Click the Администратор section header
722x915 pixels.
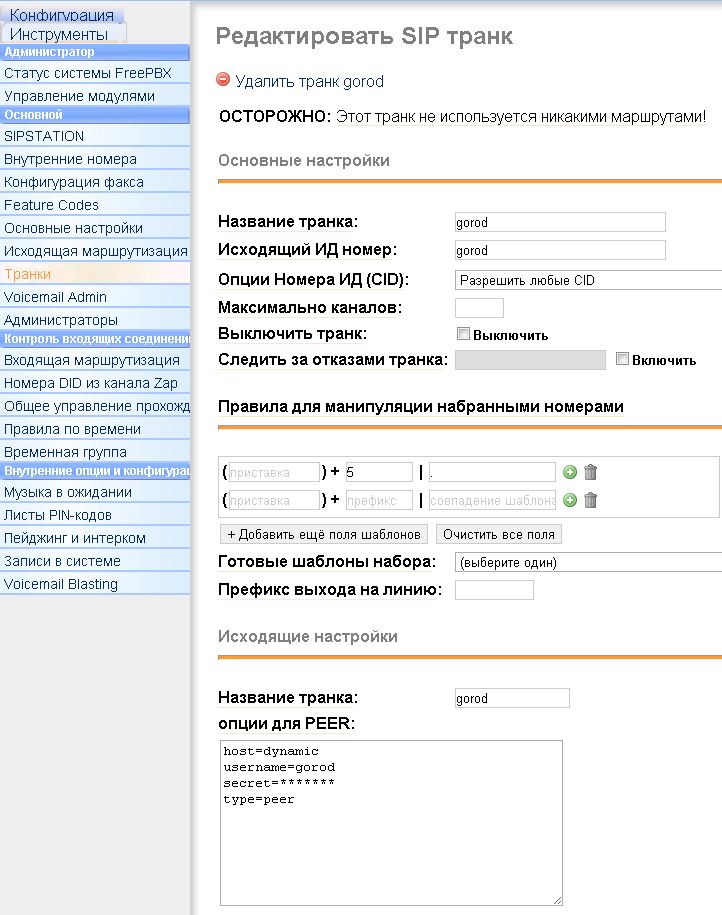coord(95,52)
